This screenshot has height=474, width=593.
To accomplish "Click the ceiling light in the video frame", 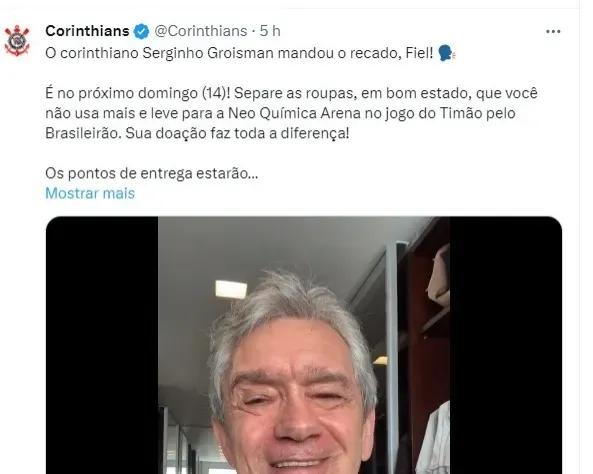I will coord(231,289).
